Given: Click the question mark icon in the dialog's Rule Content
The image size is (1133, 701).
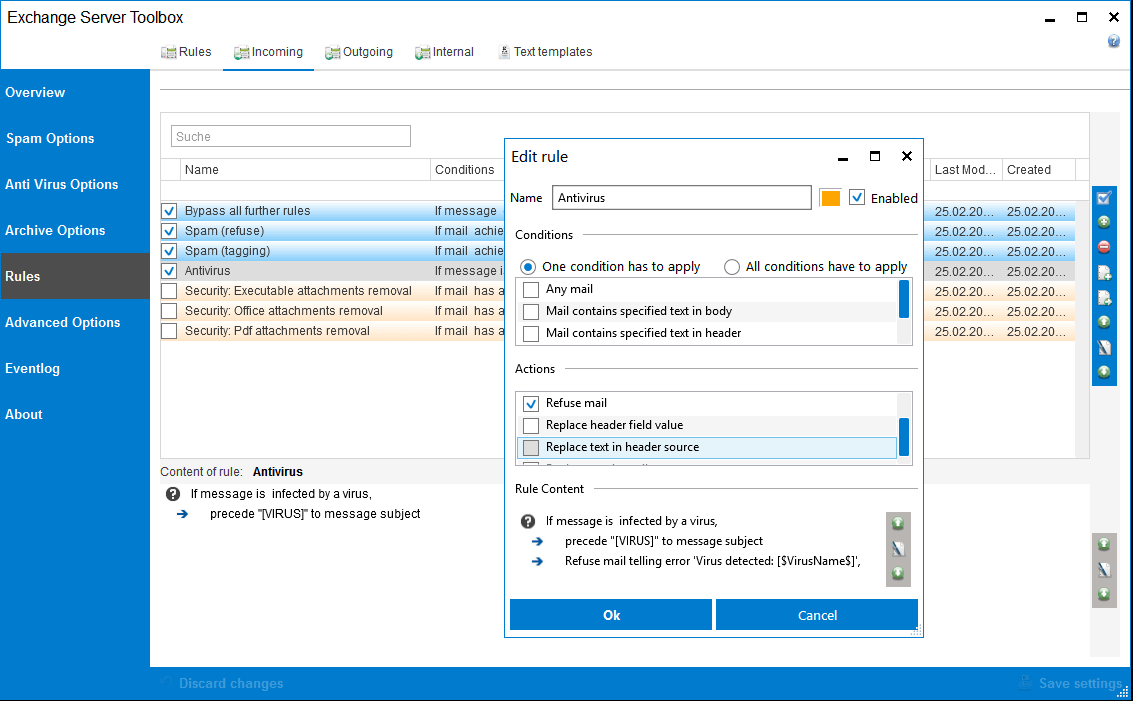Looking at the screenshot, I should [x=528, y=521].
